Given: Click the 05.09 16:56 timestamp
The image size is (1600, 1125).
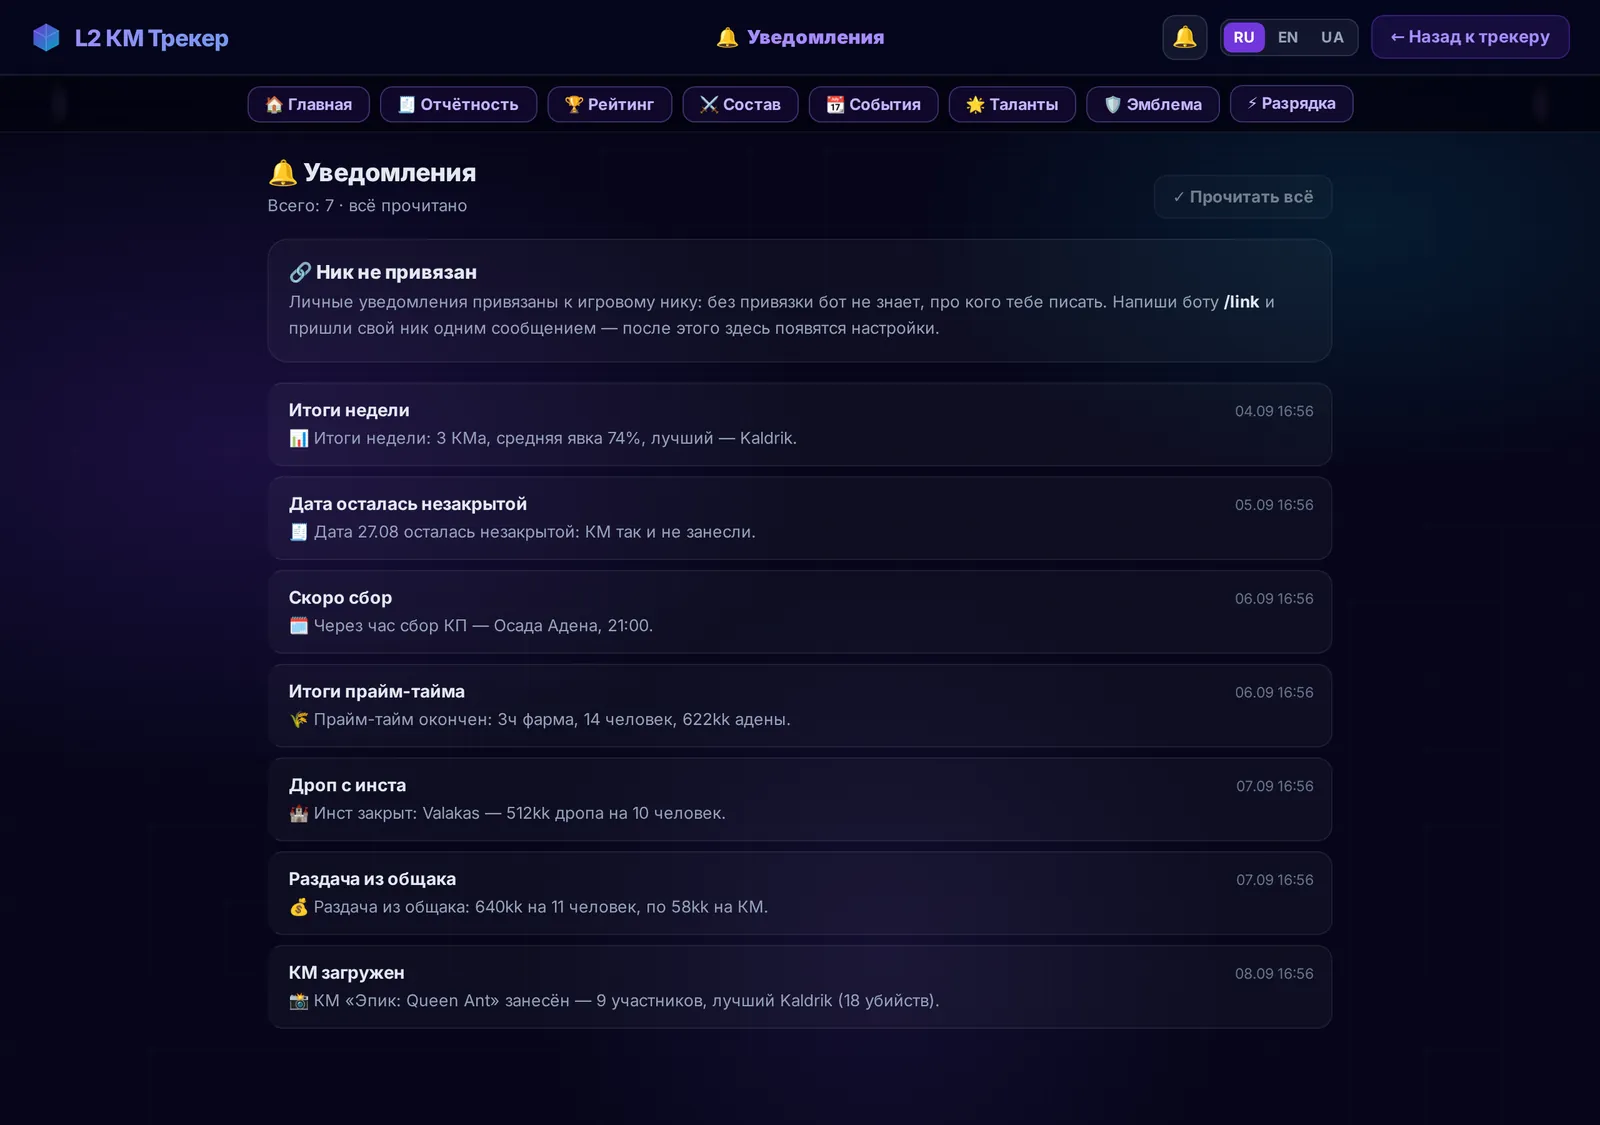Looking at the screenshot, I should pyautogui.click(x=1274, y=505).
